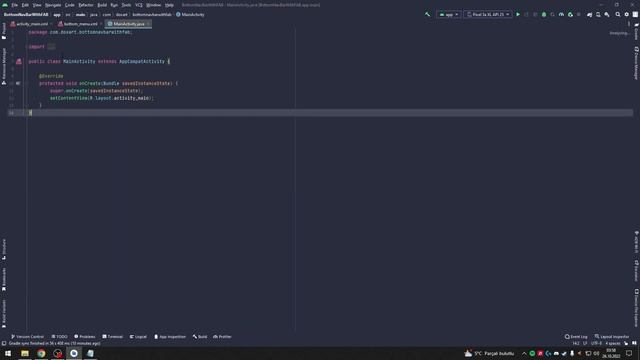Toggle read-only lock icon in status bar

pos(626,343)
